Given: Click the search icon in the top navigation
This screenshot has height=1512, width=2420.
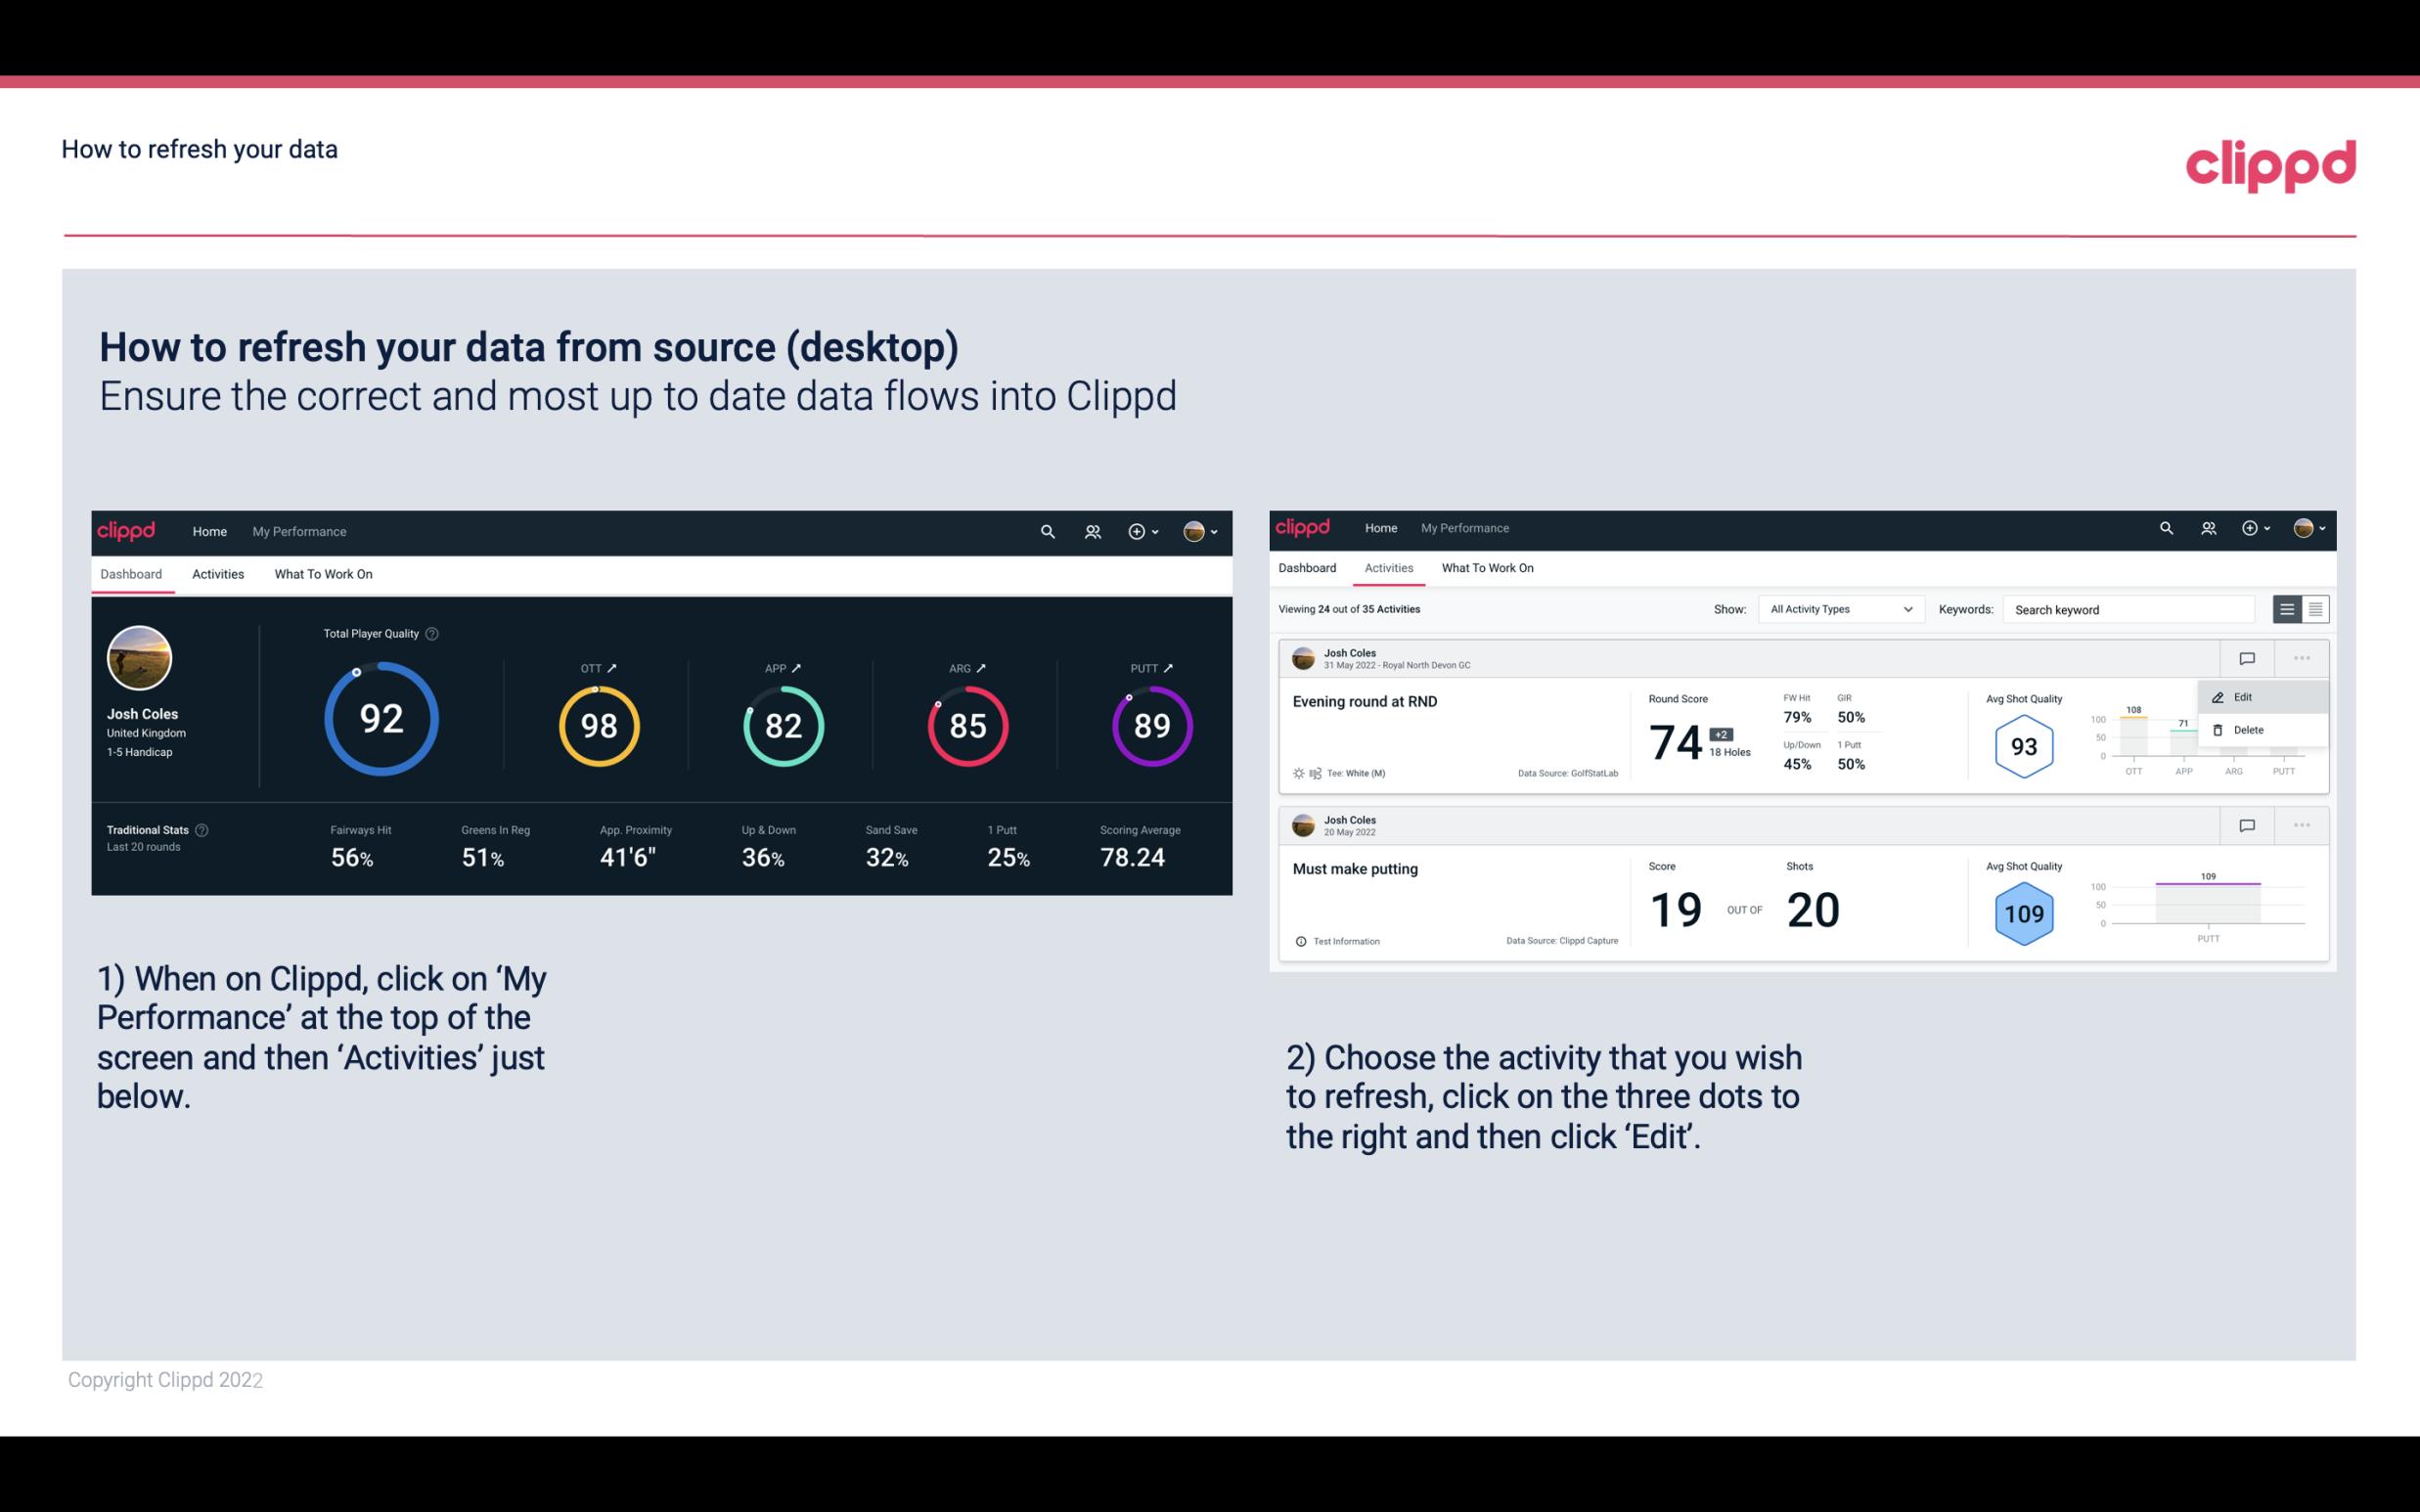Looking at the screenshot, I should pos(1047,531).
